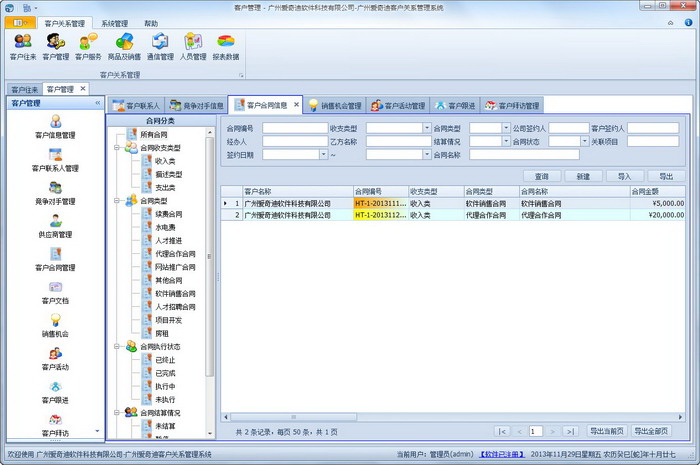Viewport: 700px width, 465px height.
Task: Open the 签约日期 start date picker
Action: (x=324, y=155)
